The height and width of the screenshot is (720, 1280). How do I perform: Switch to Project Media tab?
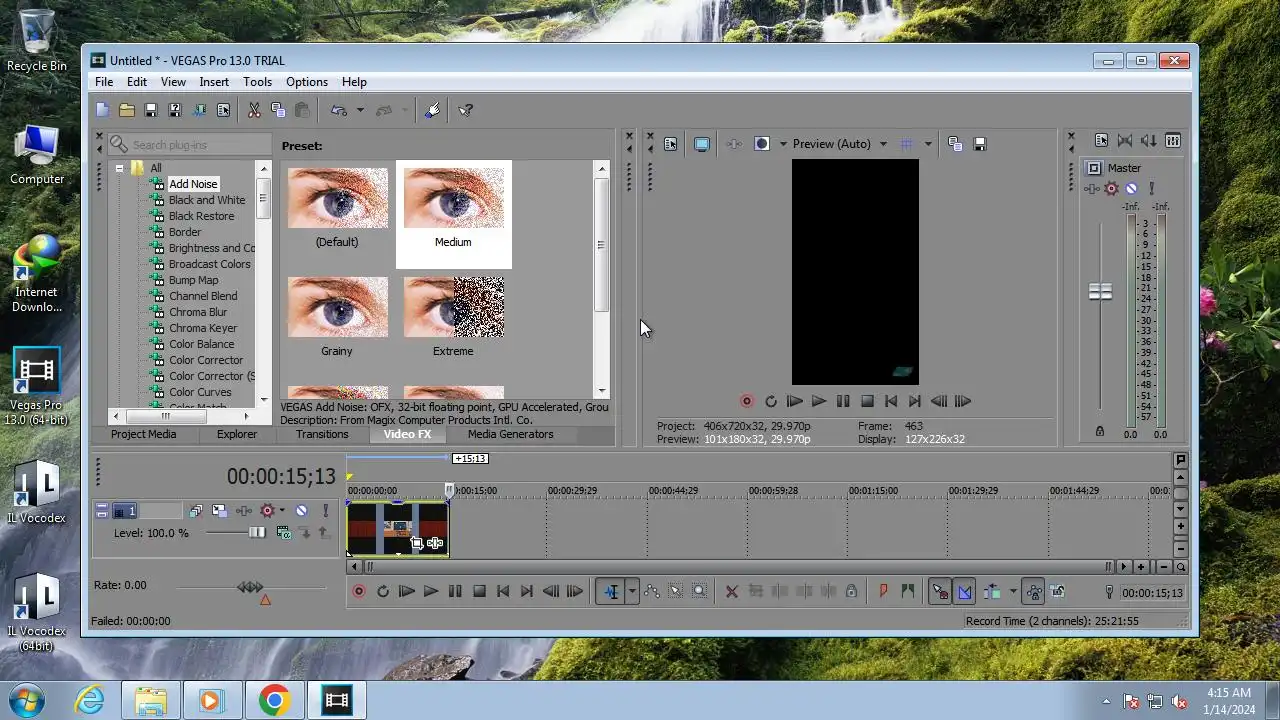point(143,434)
